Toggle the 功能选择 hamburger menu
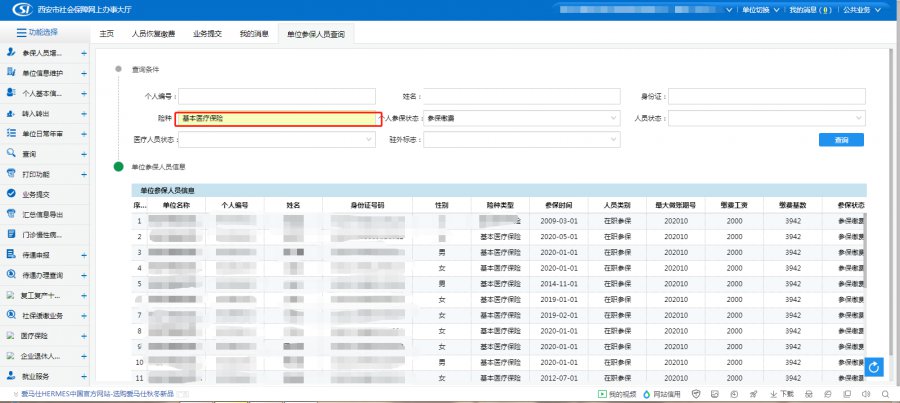Screen dimensions: 900x403 [21, 32]
